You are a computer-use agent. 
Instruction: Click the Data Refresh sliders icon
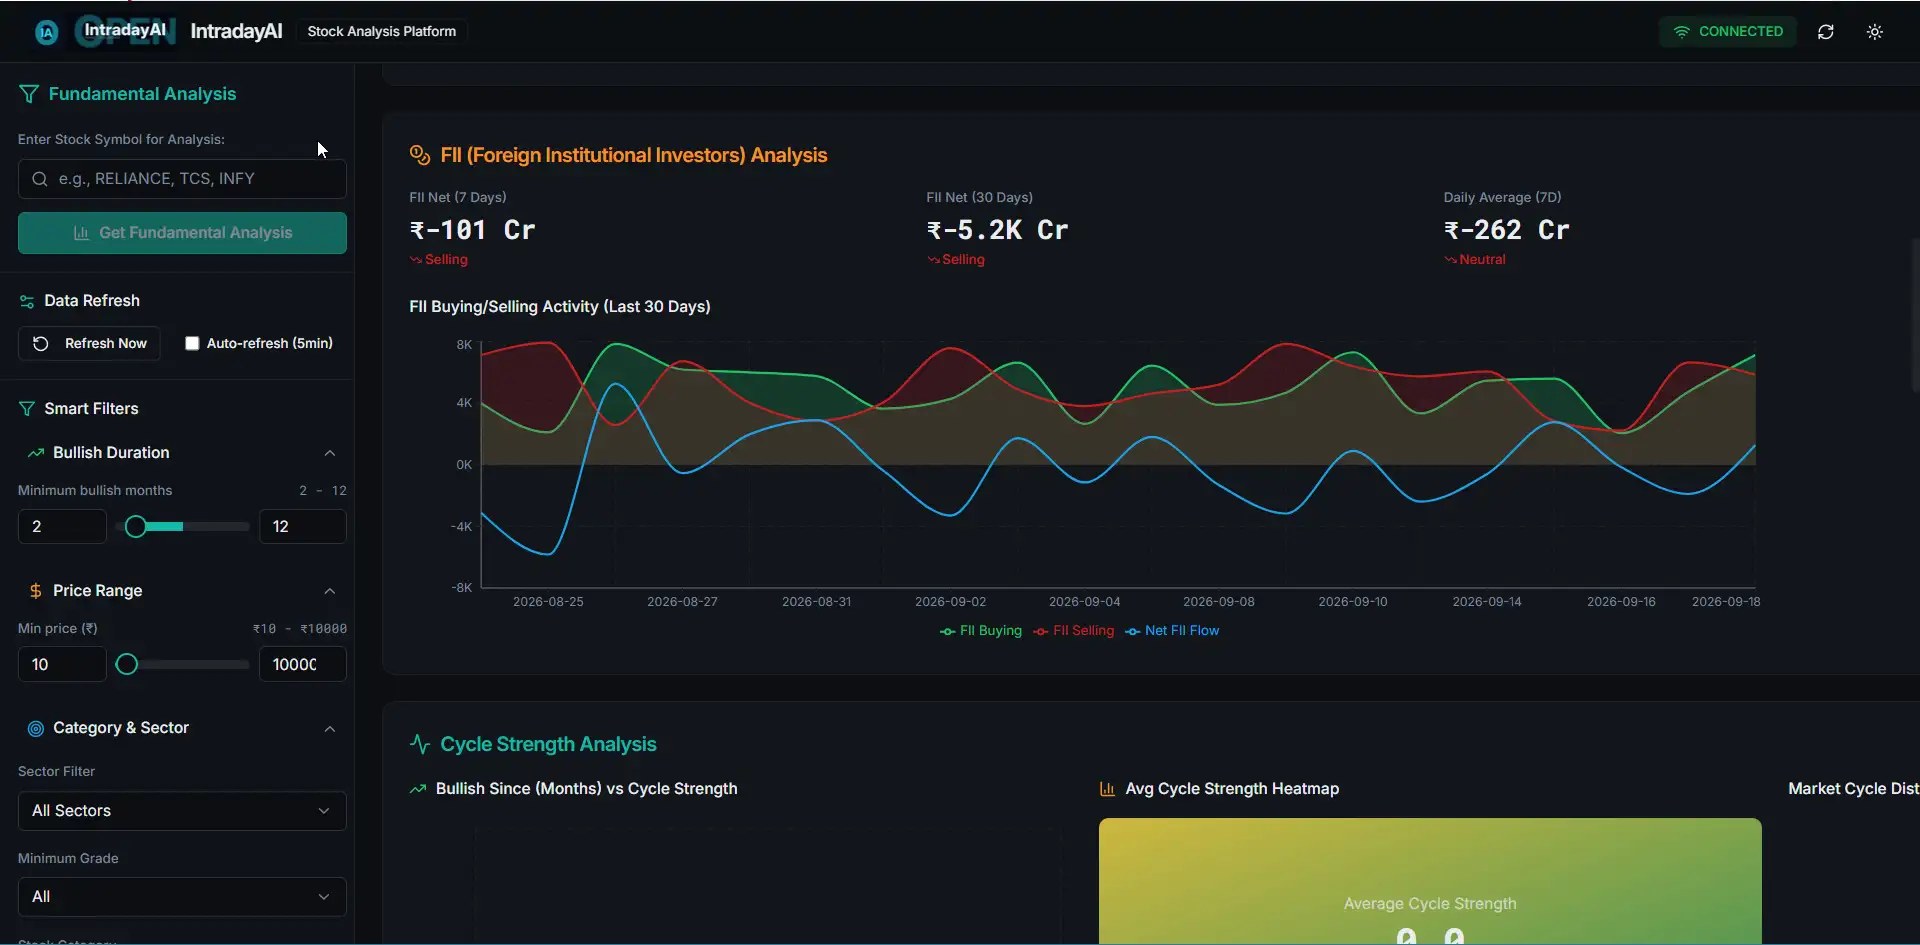click(27, 301)
